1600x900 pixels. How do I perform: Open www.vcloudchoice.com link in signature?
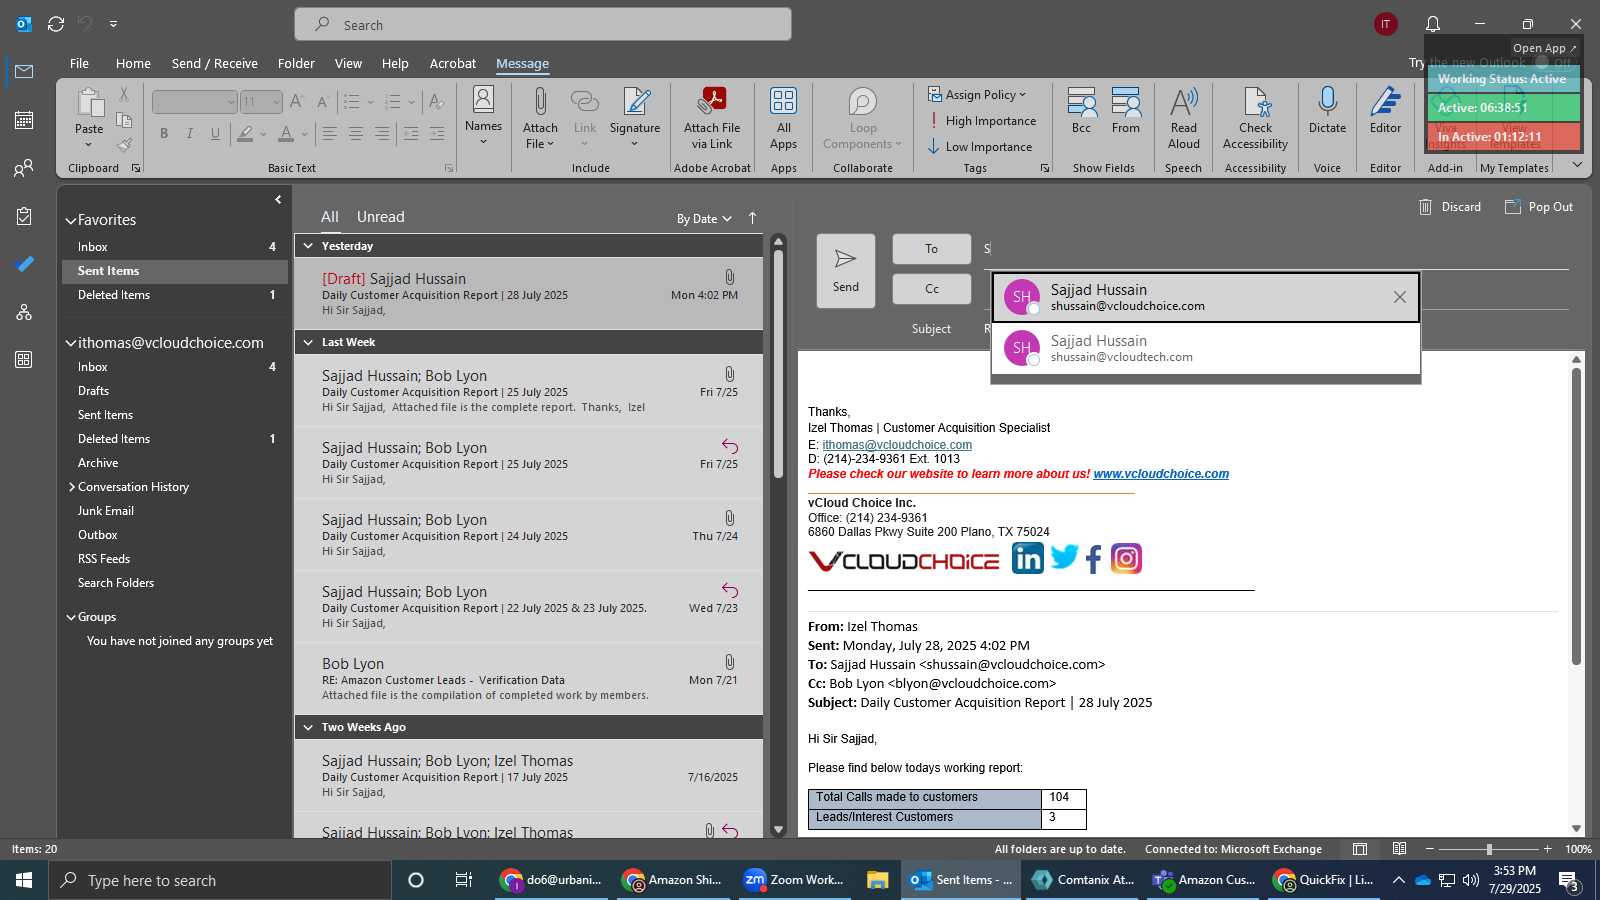tap(1161, 474)
